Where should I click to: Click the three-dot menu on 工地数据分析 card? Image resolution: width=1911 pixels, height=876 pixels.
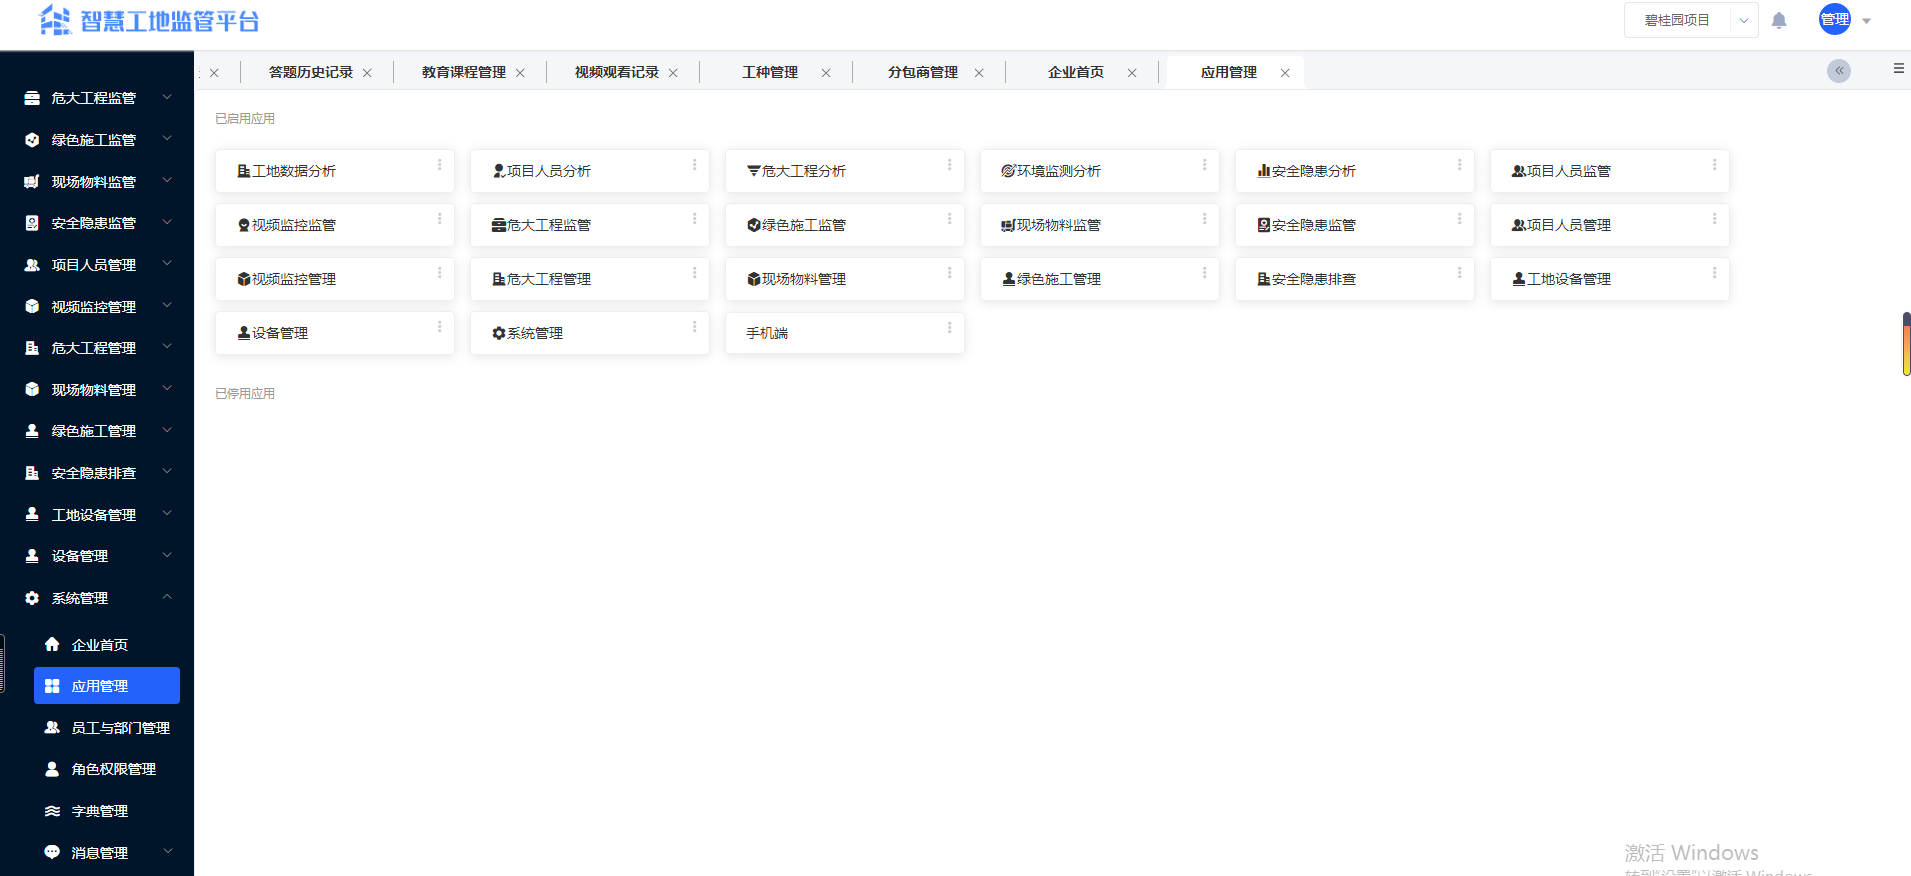tap(439, 165)
